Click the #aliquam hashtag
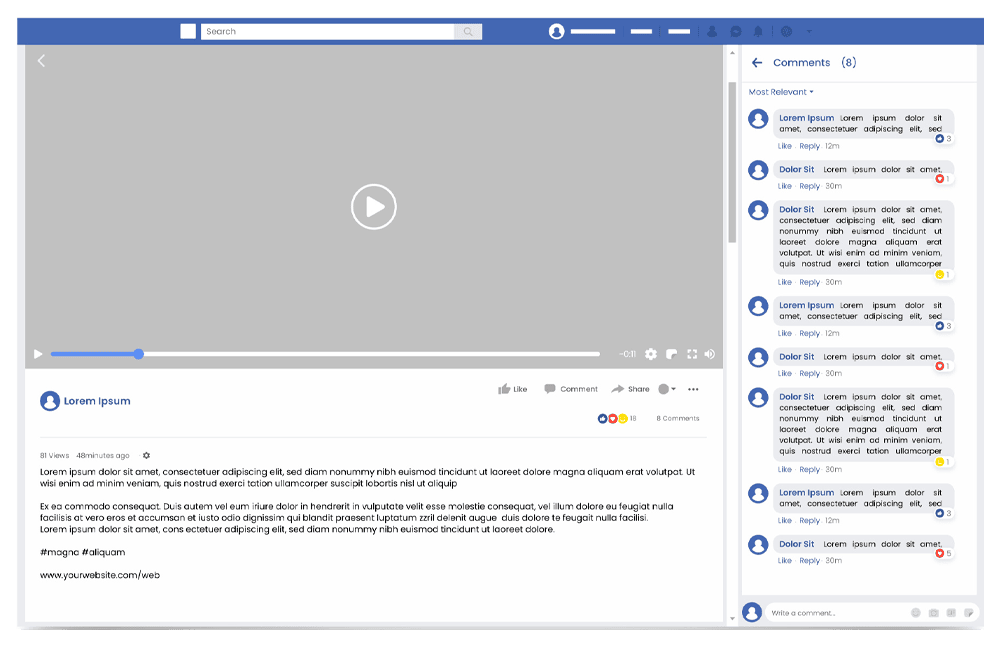Viewport: 1000px width, 648px height. 103,552
